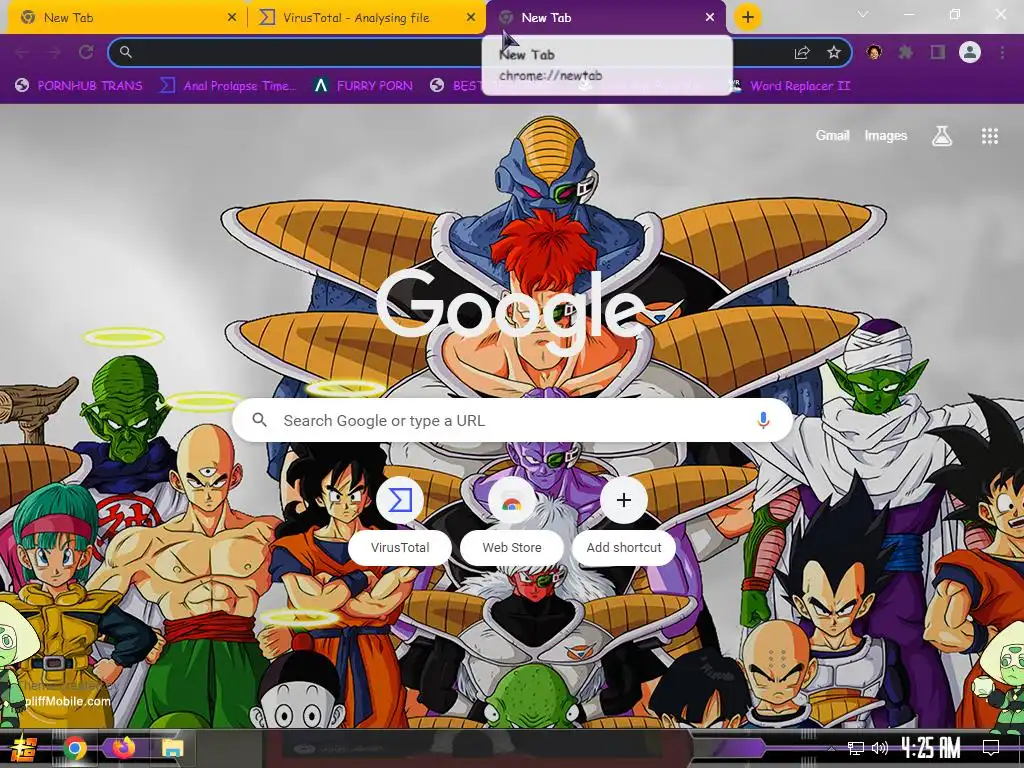Open the VirusTotal shortcut
The height and width of the screenshot is (768, 1024).
click(400, 520)
